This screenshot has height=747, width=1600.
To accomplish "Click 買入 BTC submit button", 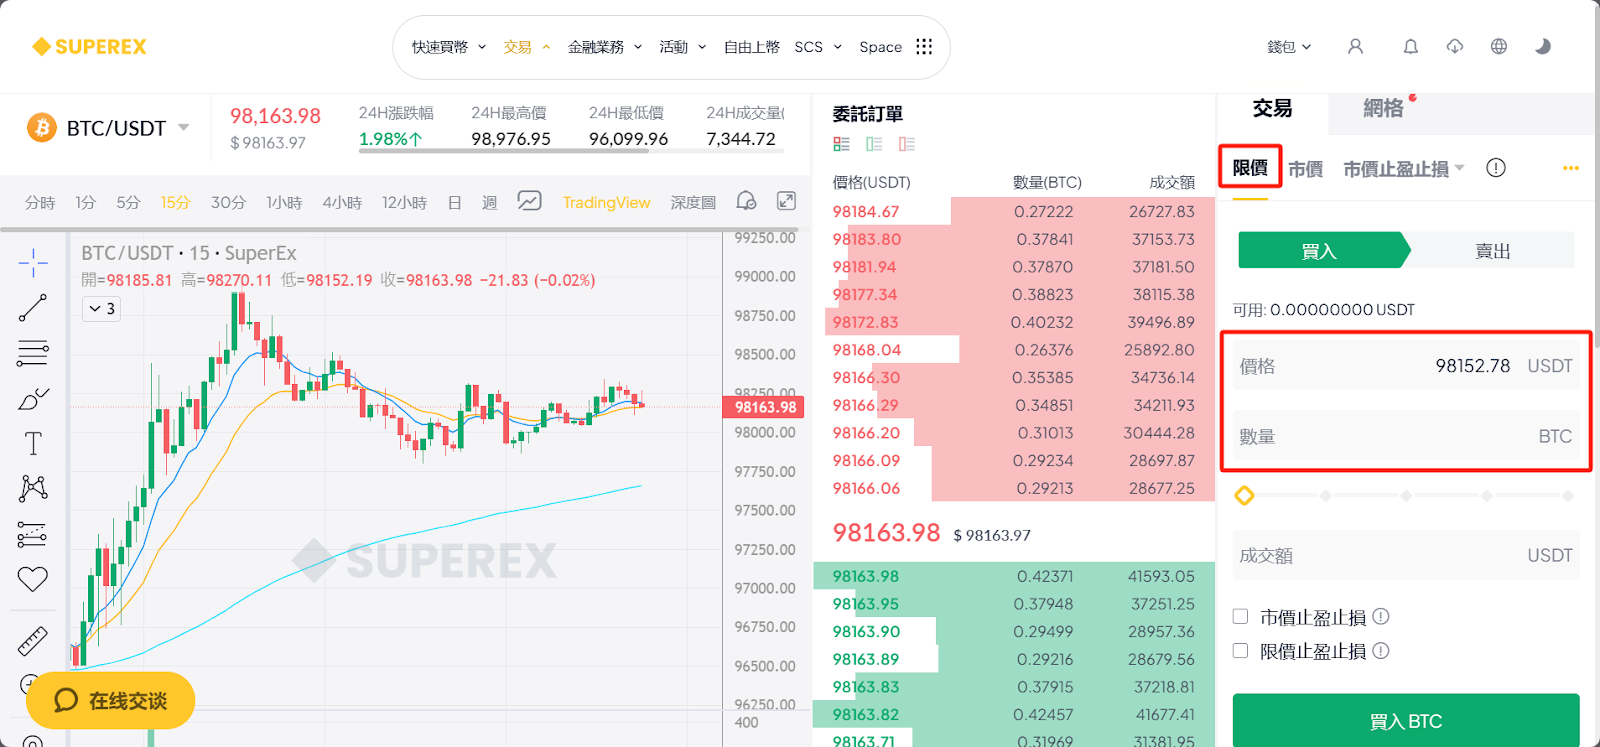I will coord(1405,720).
